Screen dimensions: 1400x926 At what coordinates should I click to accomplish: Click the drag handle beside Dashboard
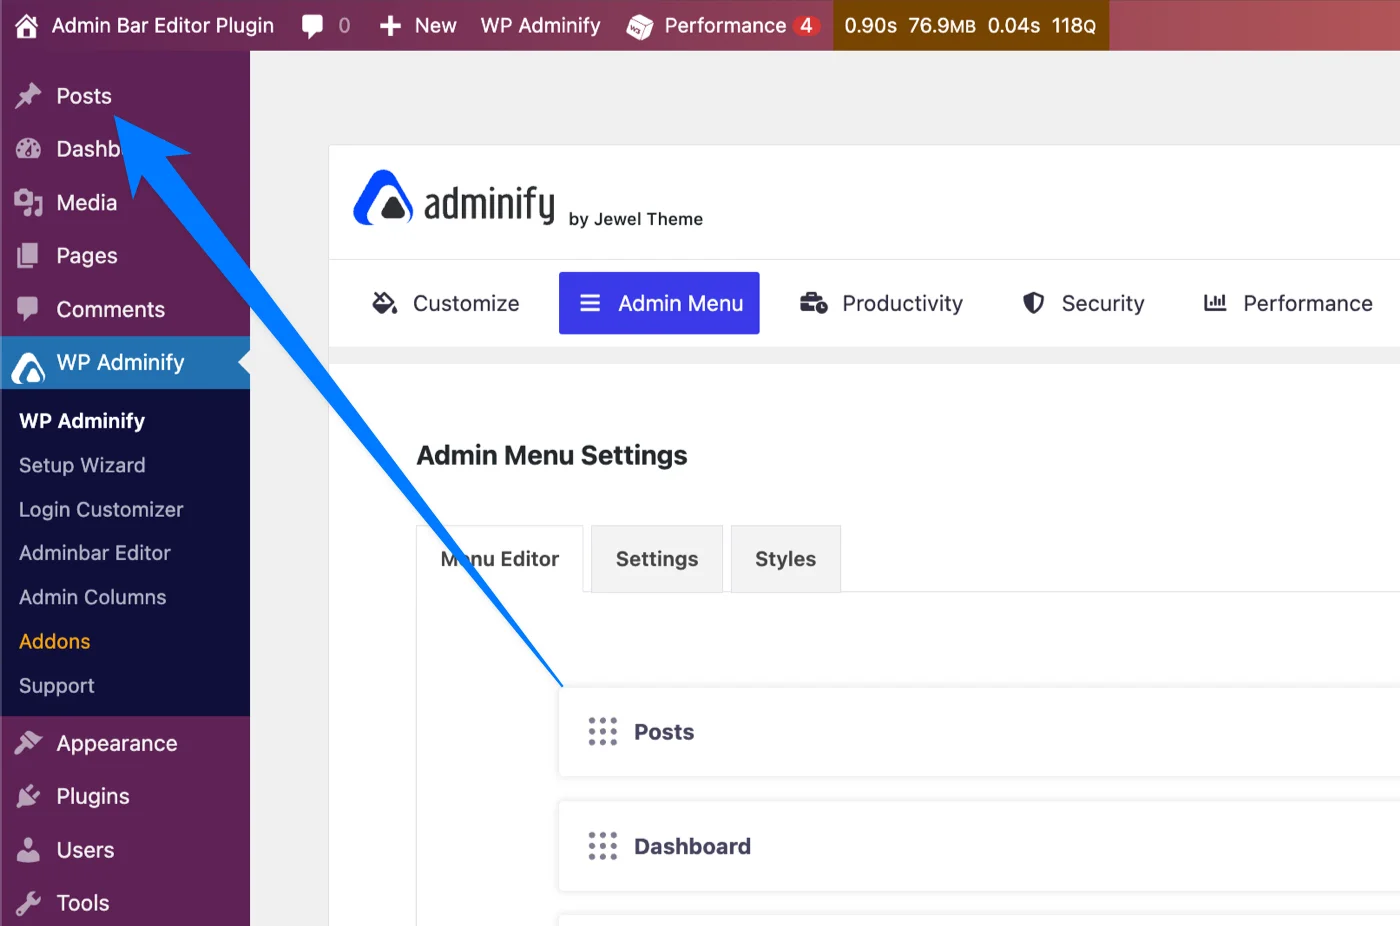pos(603,845)
